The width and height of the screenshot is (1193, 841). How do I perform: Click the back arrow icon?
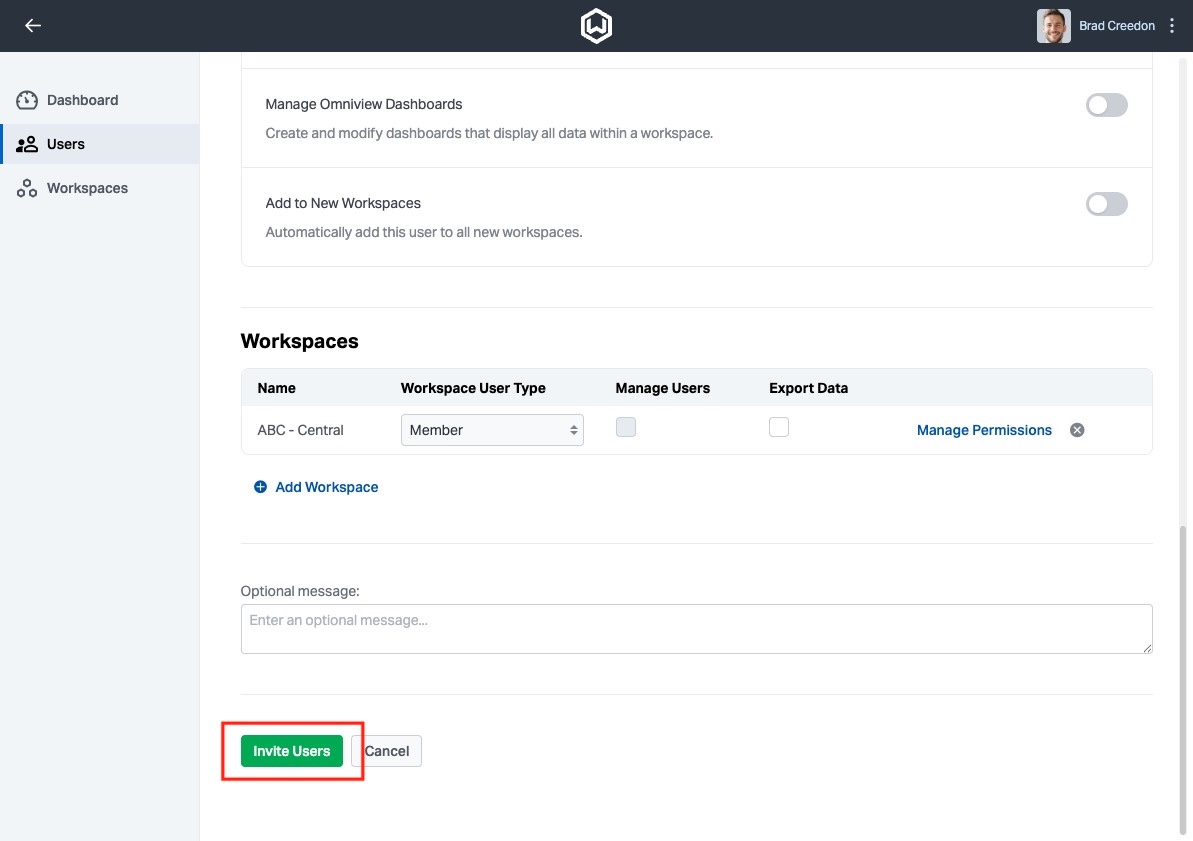33,26
